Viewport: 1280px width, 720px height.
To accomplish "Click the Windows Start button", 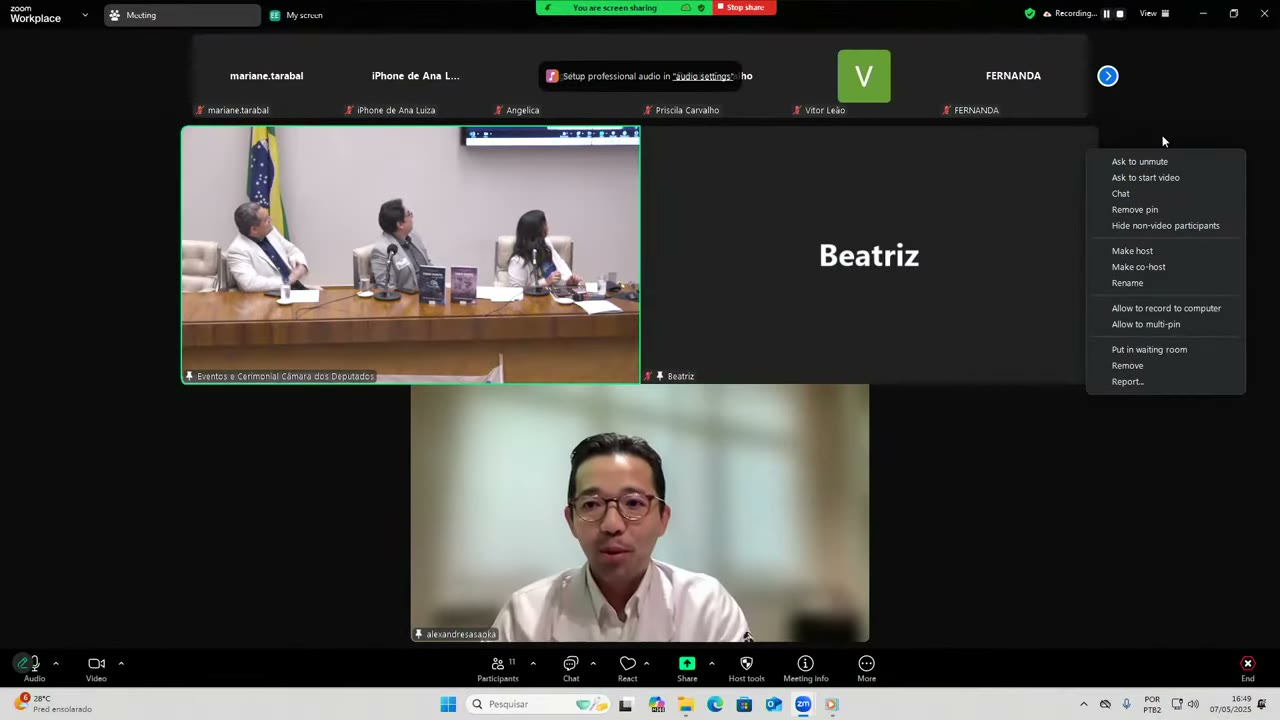I will 448,704.
